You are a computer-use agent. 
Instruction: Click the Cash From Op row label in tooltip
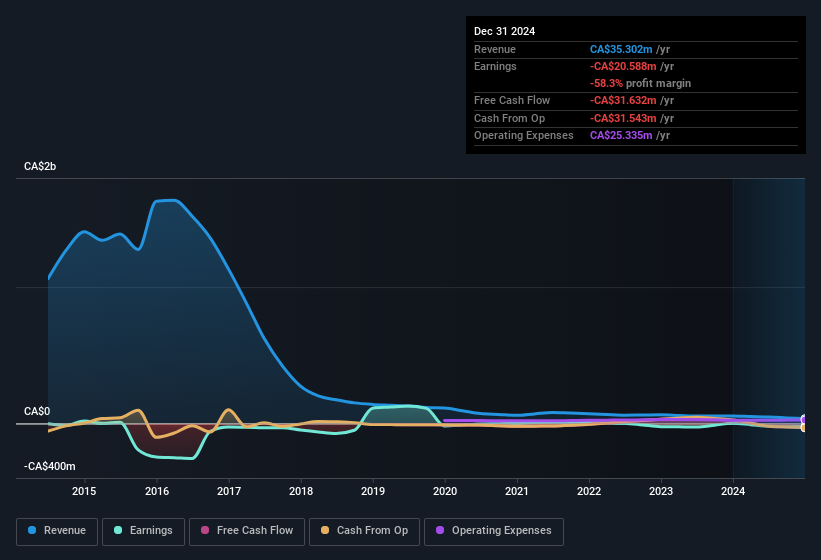point(509,118)
